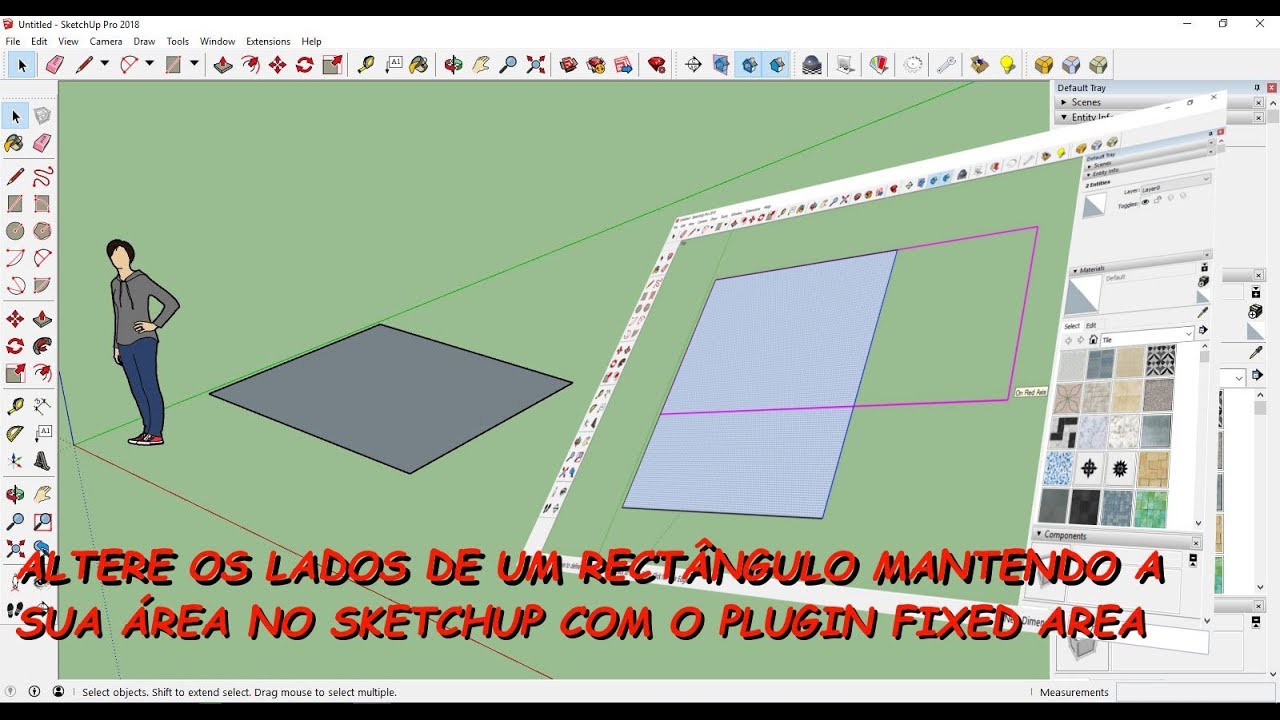Open the Line tool dropdown arrow
This screenshot has height=720, width=1280.
(x=104, y=65)
